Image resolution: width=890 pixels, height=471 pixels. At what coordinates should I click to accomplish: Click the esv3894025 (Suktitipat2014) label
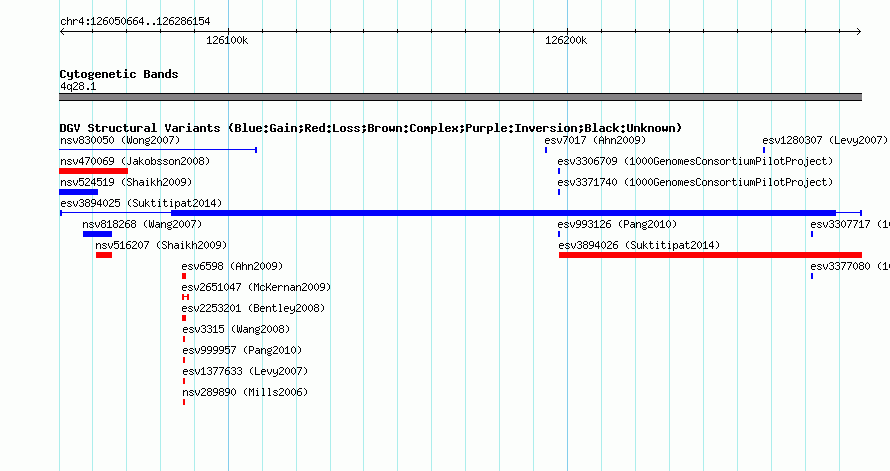tap(141, 203)
